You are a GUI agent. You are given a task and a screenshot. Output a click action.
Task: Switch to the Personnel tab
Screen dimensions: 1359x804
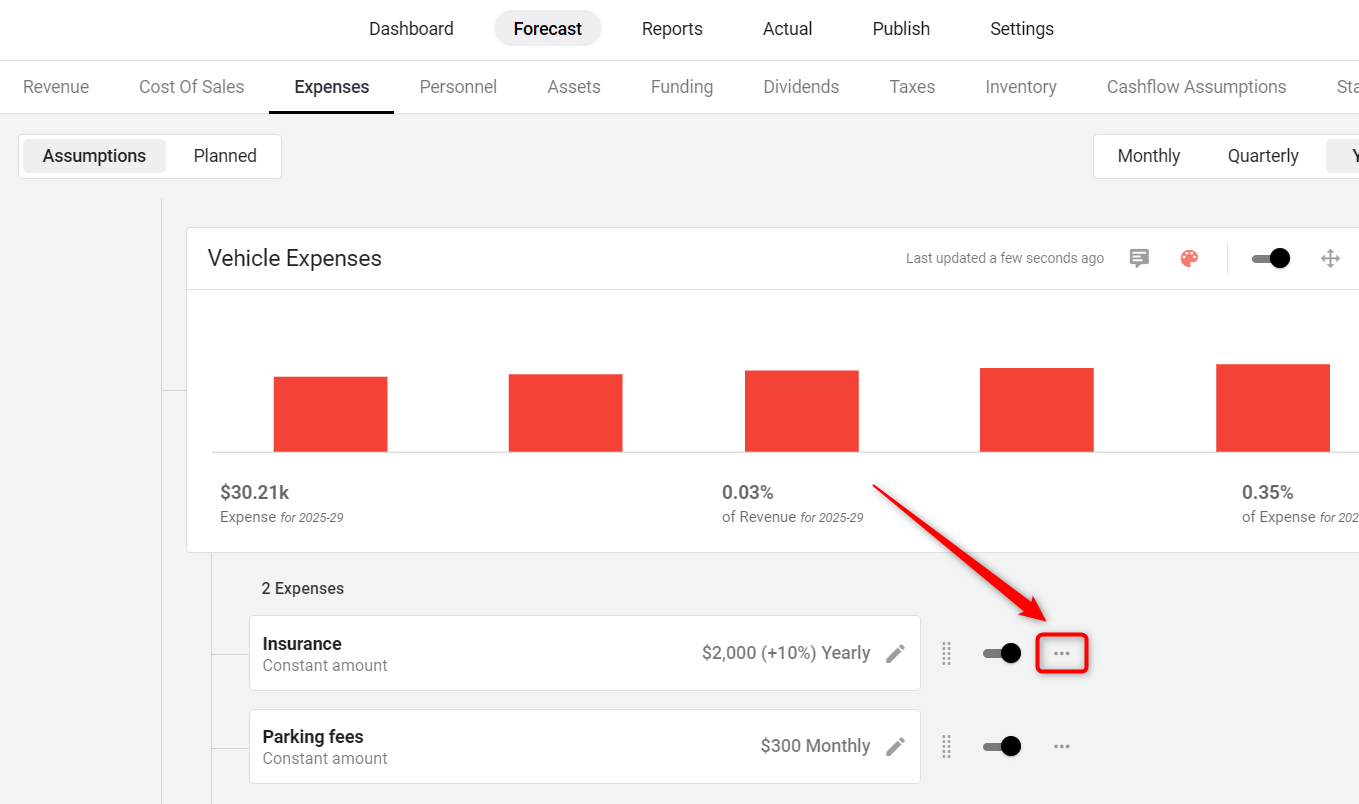[458, 87]
